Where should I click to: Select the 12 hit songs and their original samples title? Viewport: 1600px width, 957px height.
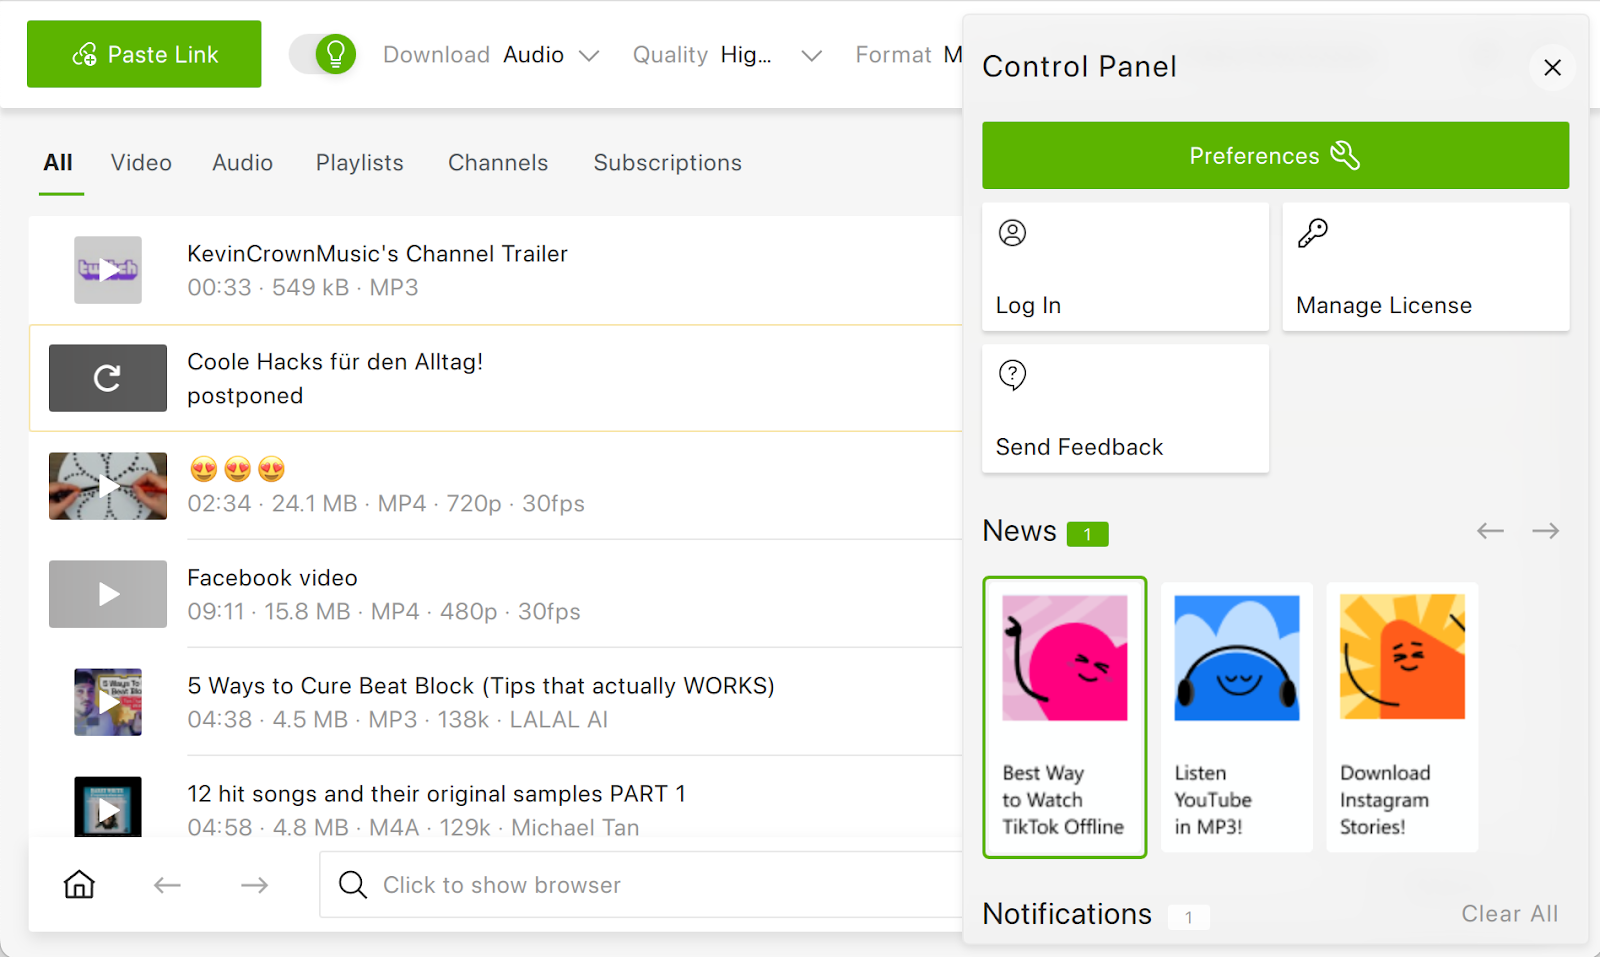(x=436, y=794)
